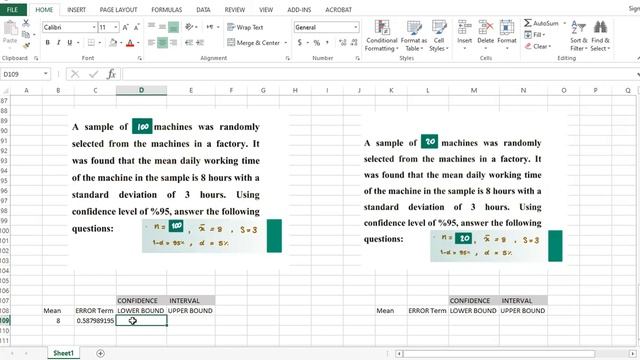The width and height of the screenshot is (640, 360).
Task: Select Top Align icon
Action: [151, 27]
